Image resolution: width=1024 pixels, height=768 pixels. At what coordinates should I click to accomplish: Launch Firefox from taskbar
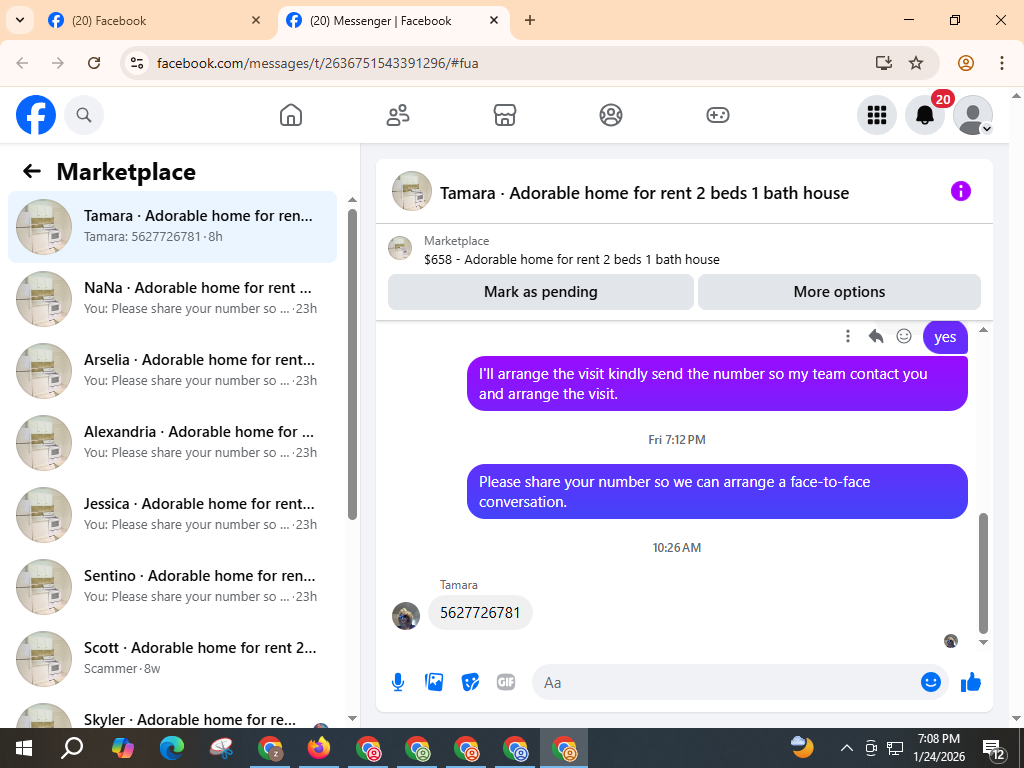coord(319,748)
